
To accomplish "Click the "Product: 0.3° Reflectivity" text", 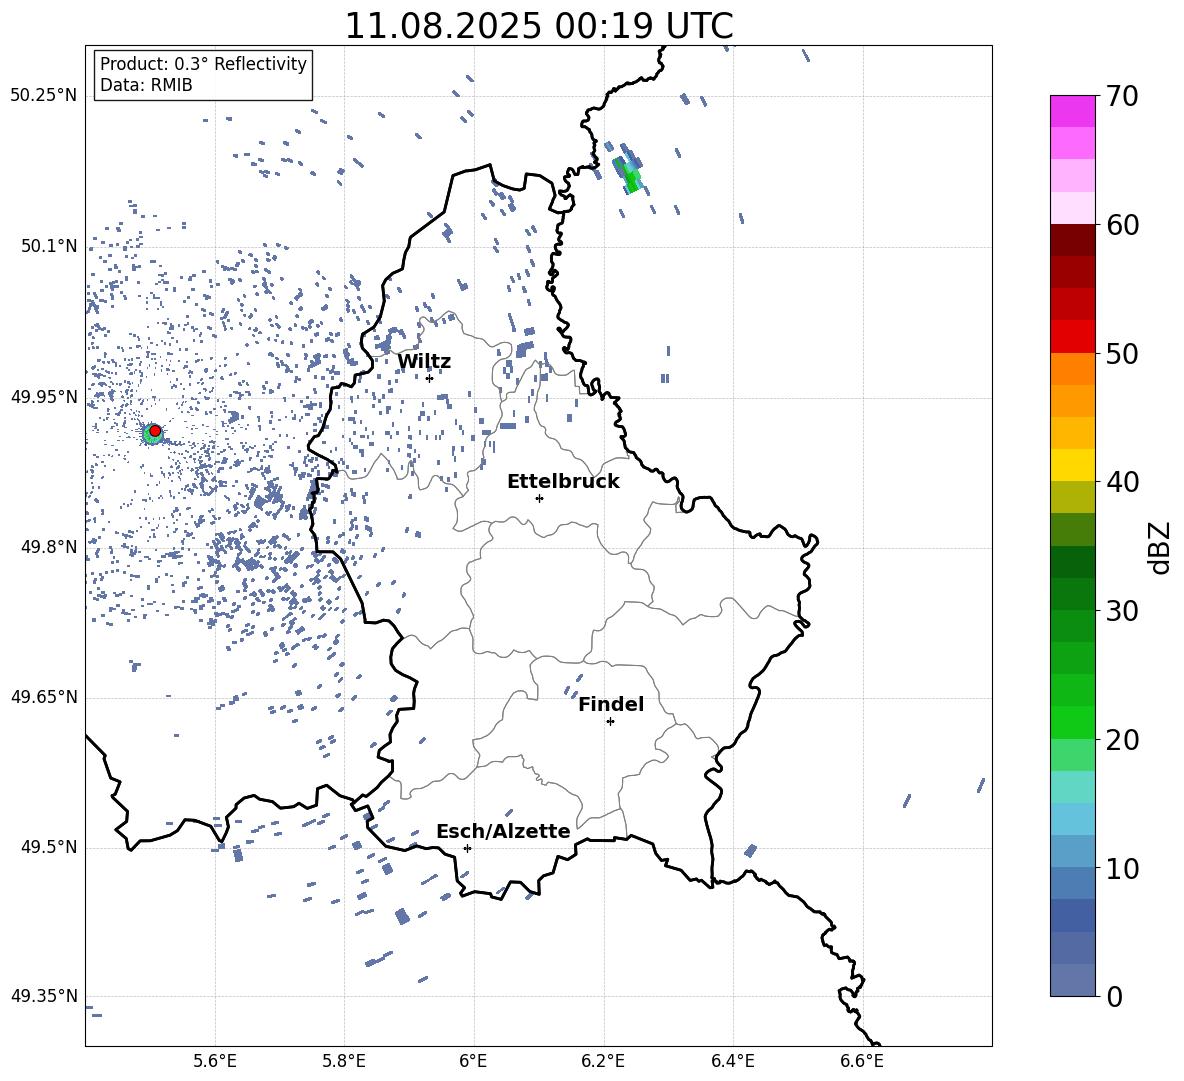I will coord(203,64).
